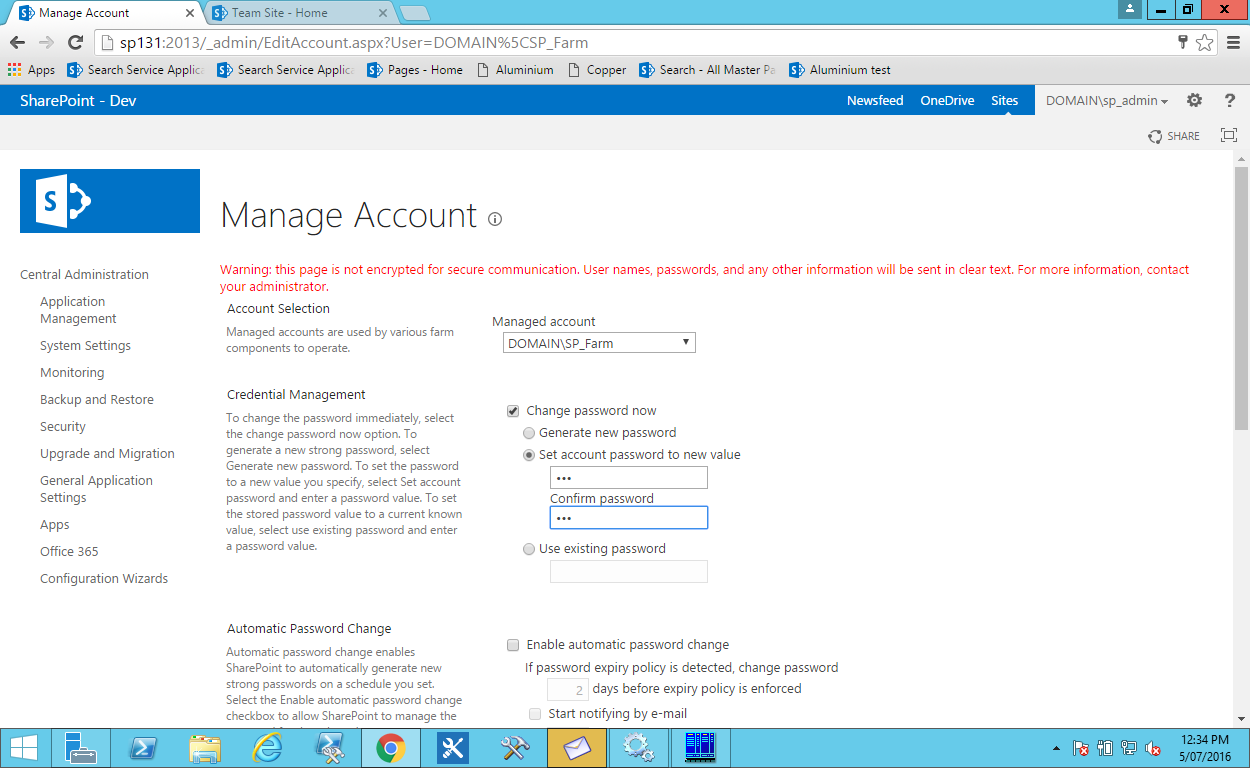Screen dimensions: 1250x768
Task: Open the SharePoint settings gear
Action: point(1194,100)
